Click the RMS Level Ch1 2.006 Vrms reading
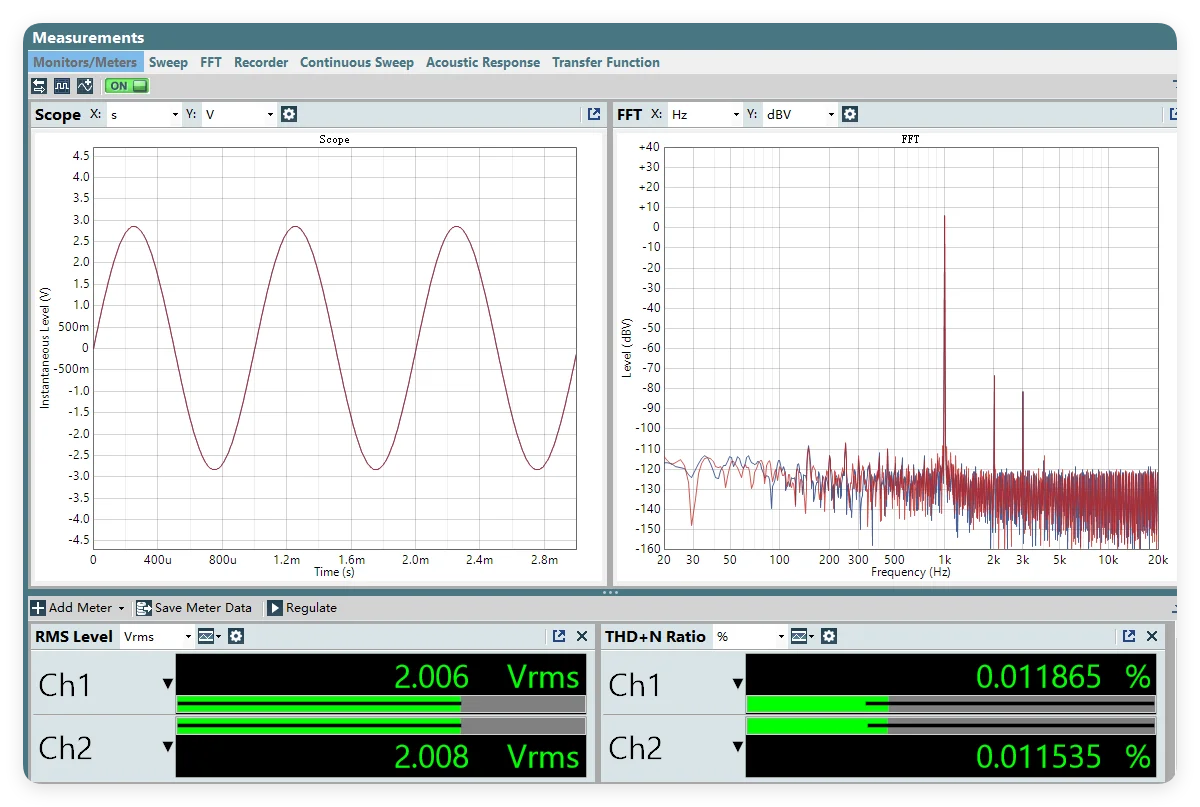 [487, 677]
